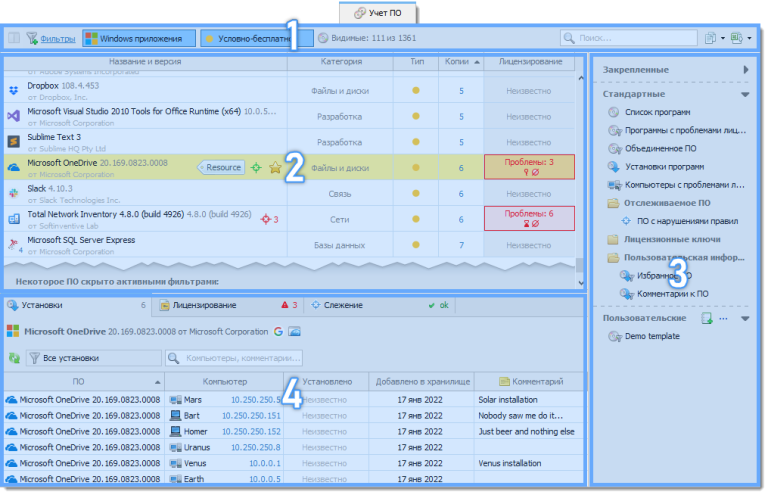Viewport: 768px width, 495px height.
Task: Open copies count 7 for SQL Server Express
Action: pyautogui.click(x=461, y=245)
